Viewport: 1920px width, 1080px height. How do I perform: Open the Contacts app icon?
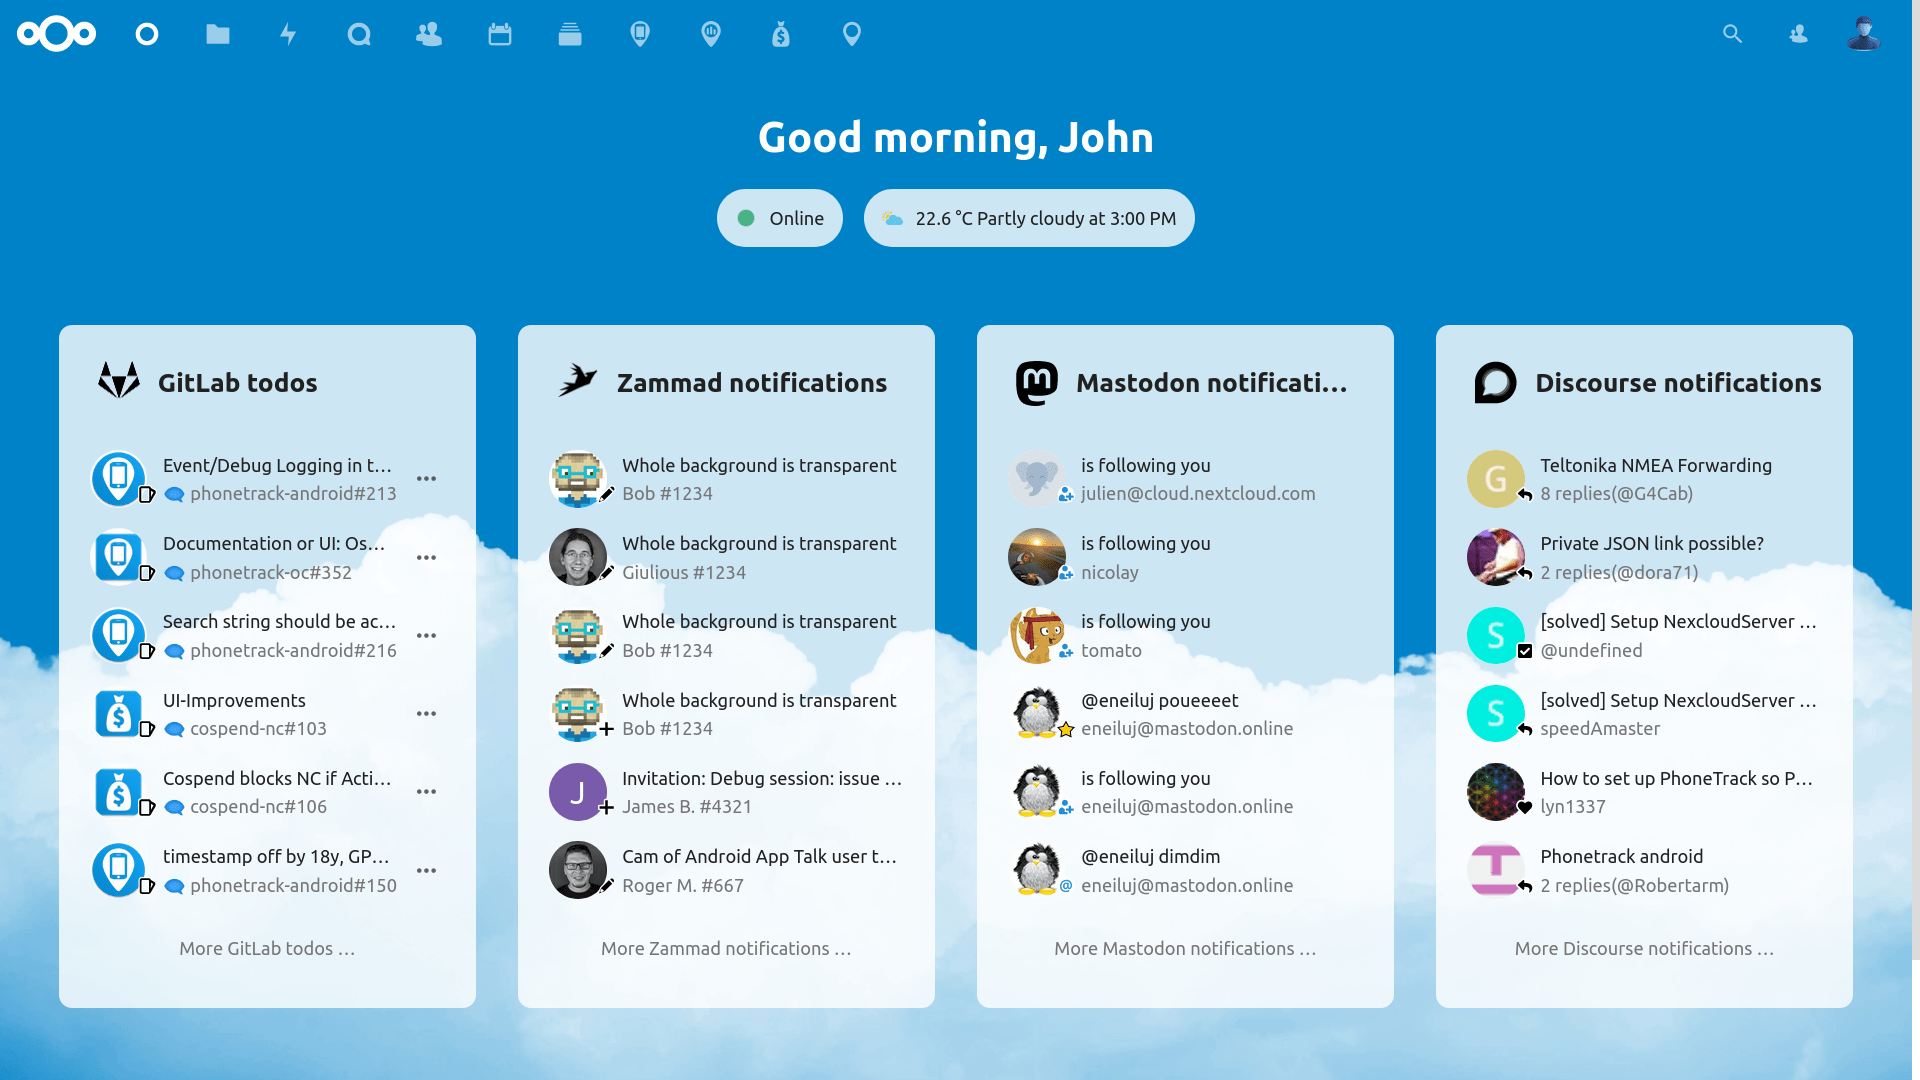pyautogui.click(x=429, y=34)
